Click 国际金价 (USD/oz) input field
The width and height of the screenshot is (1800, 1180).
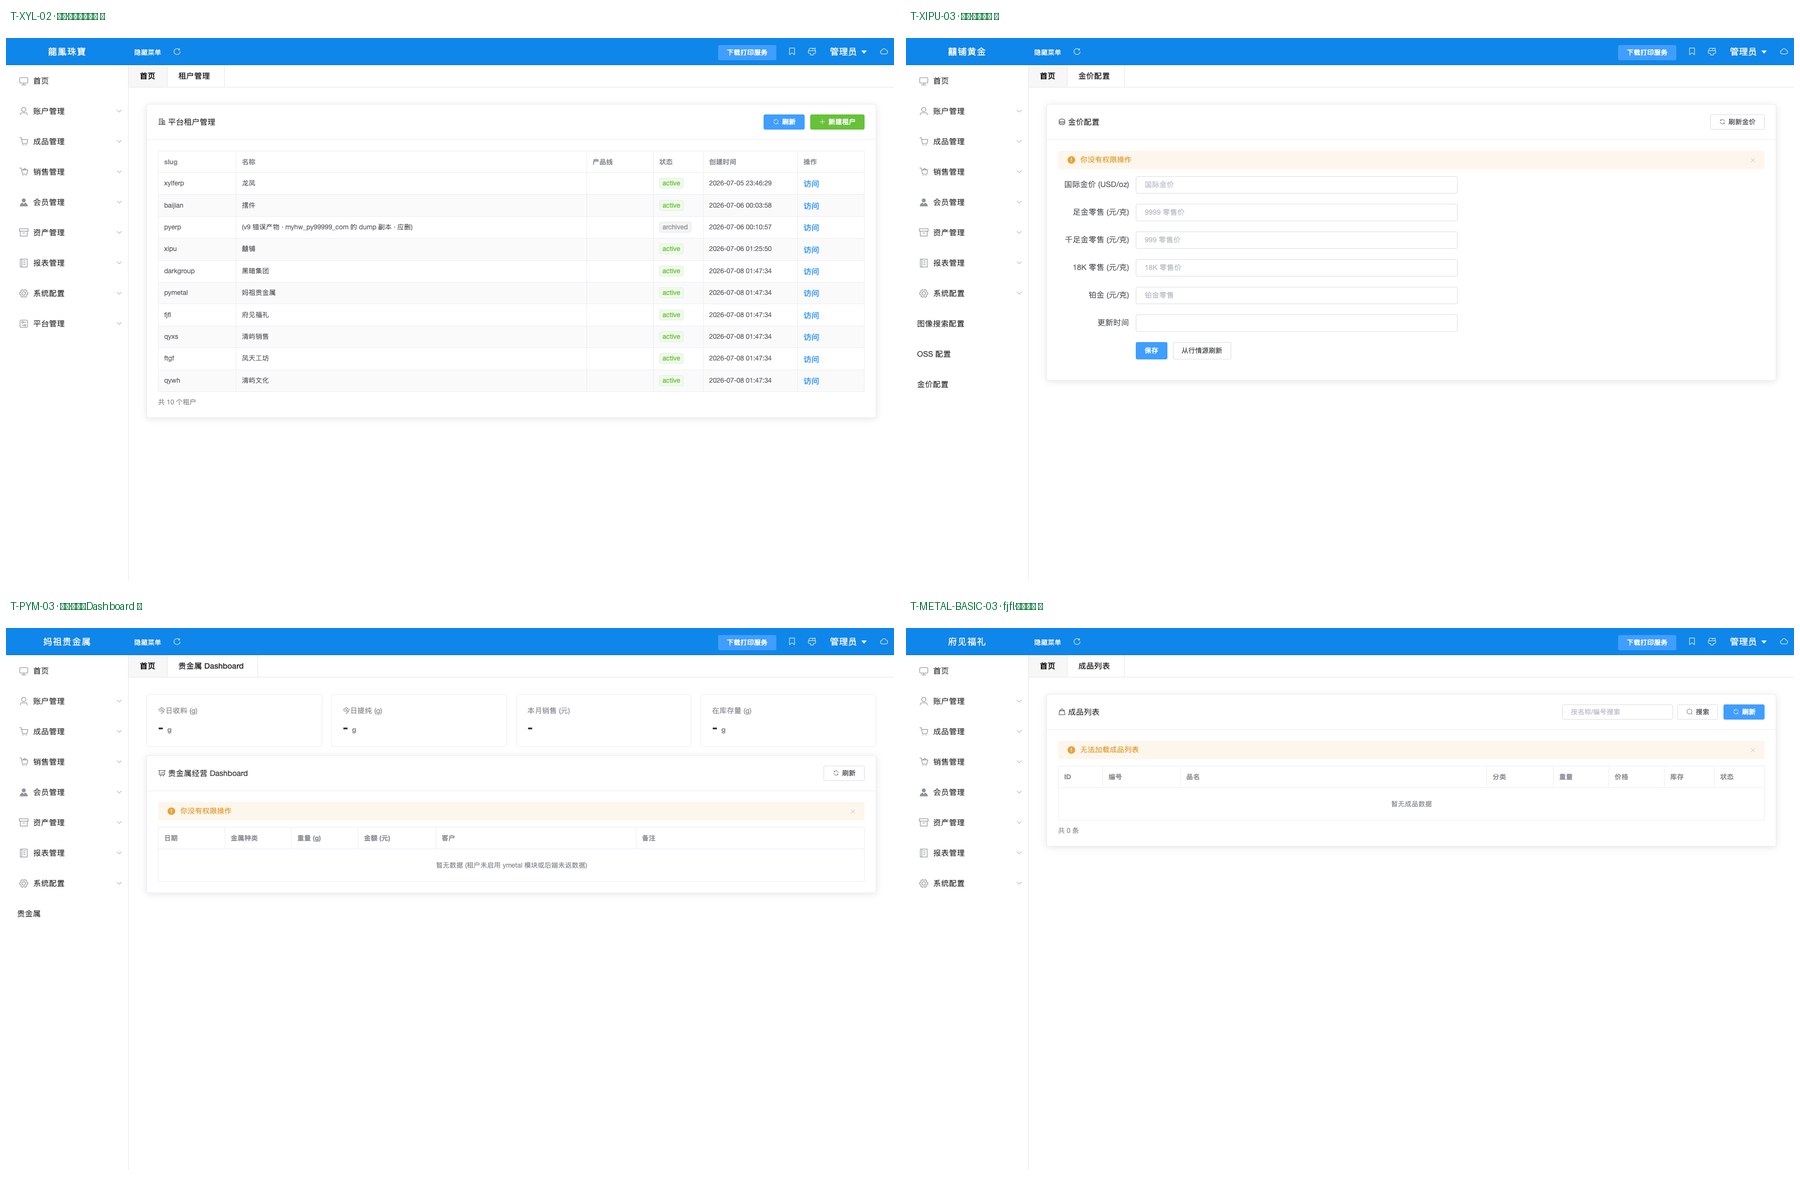click(1296, 185)
